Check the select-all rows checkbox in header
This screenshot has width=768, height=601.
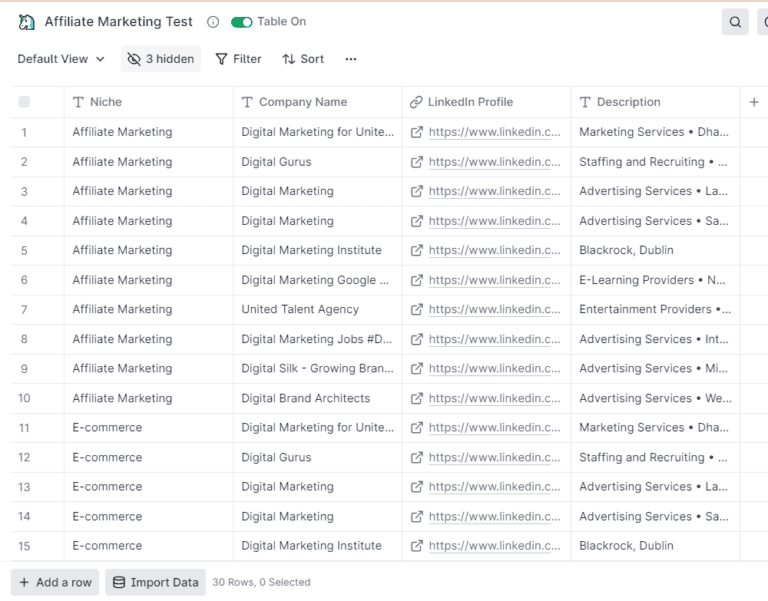point(24,102)
